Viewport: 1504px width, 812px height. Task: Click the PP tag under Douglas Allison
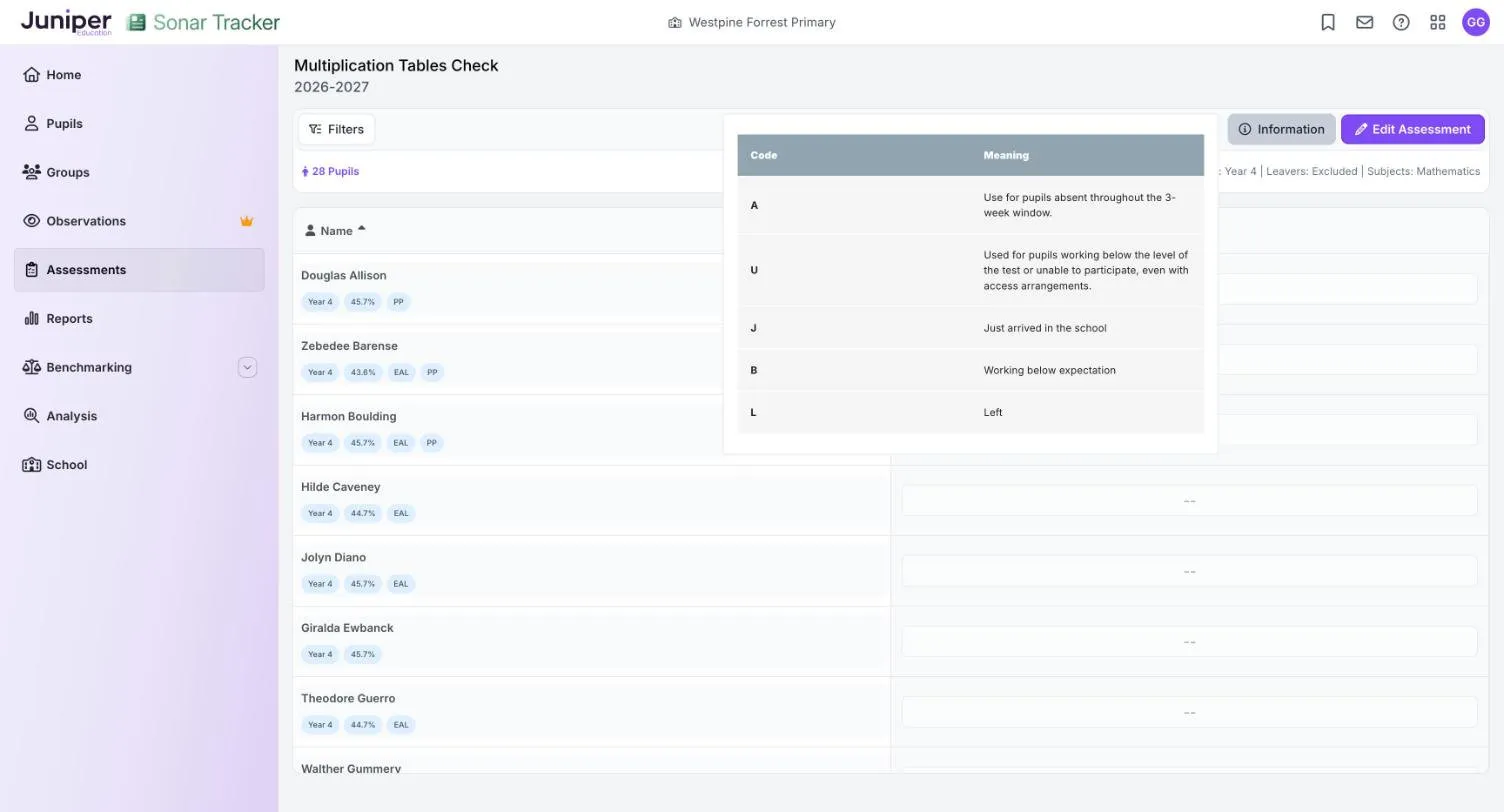pyautogui.click(x=398, y=302)
